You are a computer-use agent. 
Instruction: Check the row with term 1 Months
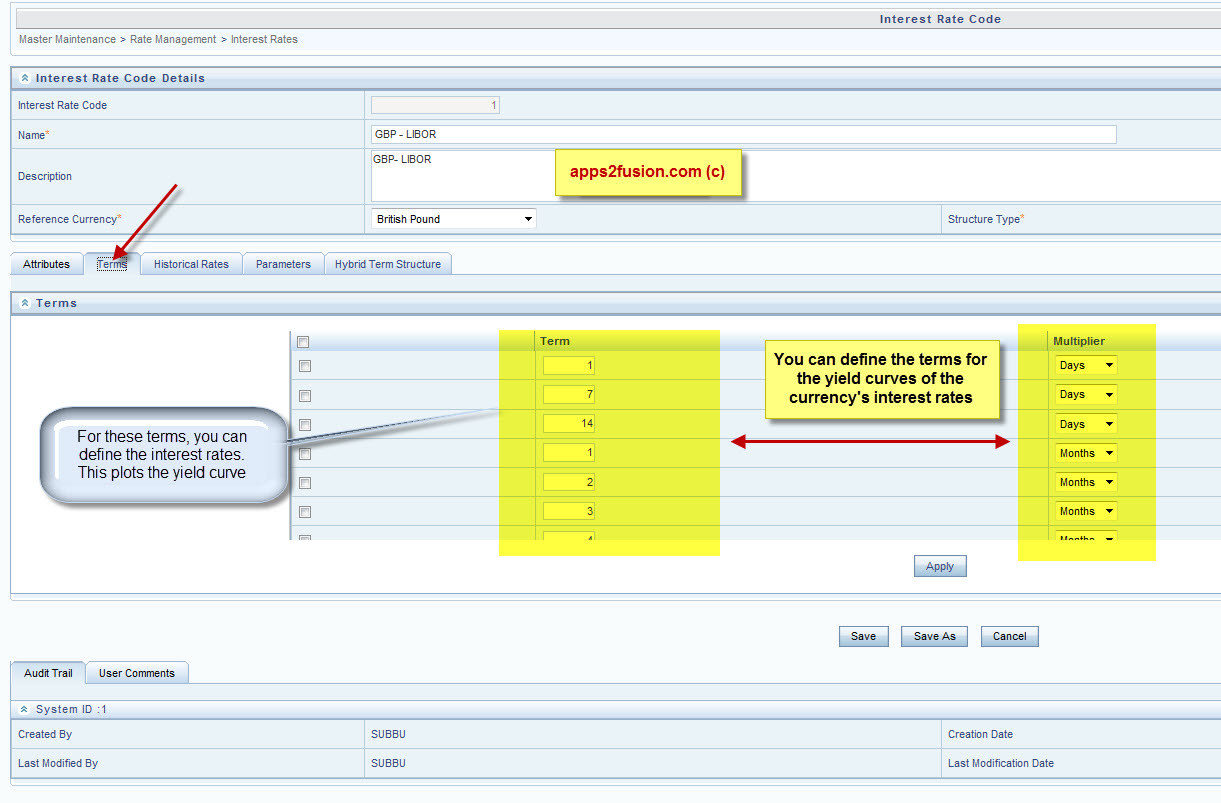pyautogui.click(x=305, y=453)
